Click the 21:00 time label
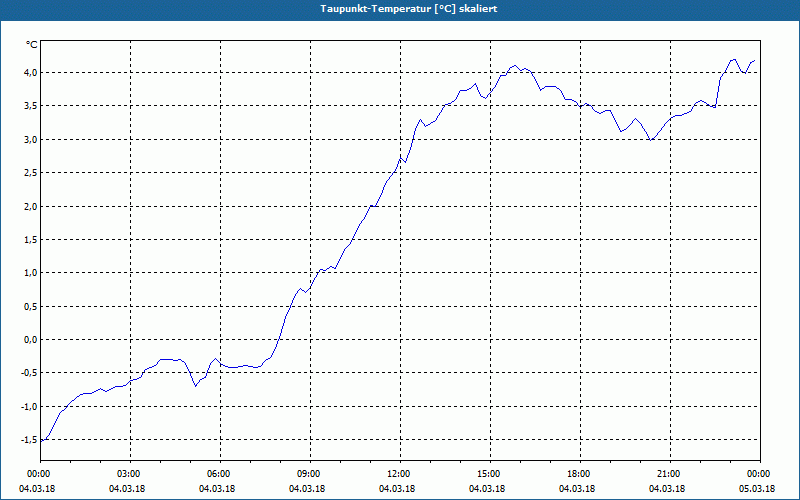800x500 pixels. tap(668, 474)
